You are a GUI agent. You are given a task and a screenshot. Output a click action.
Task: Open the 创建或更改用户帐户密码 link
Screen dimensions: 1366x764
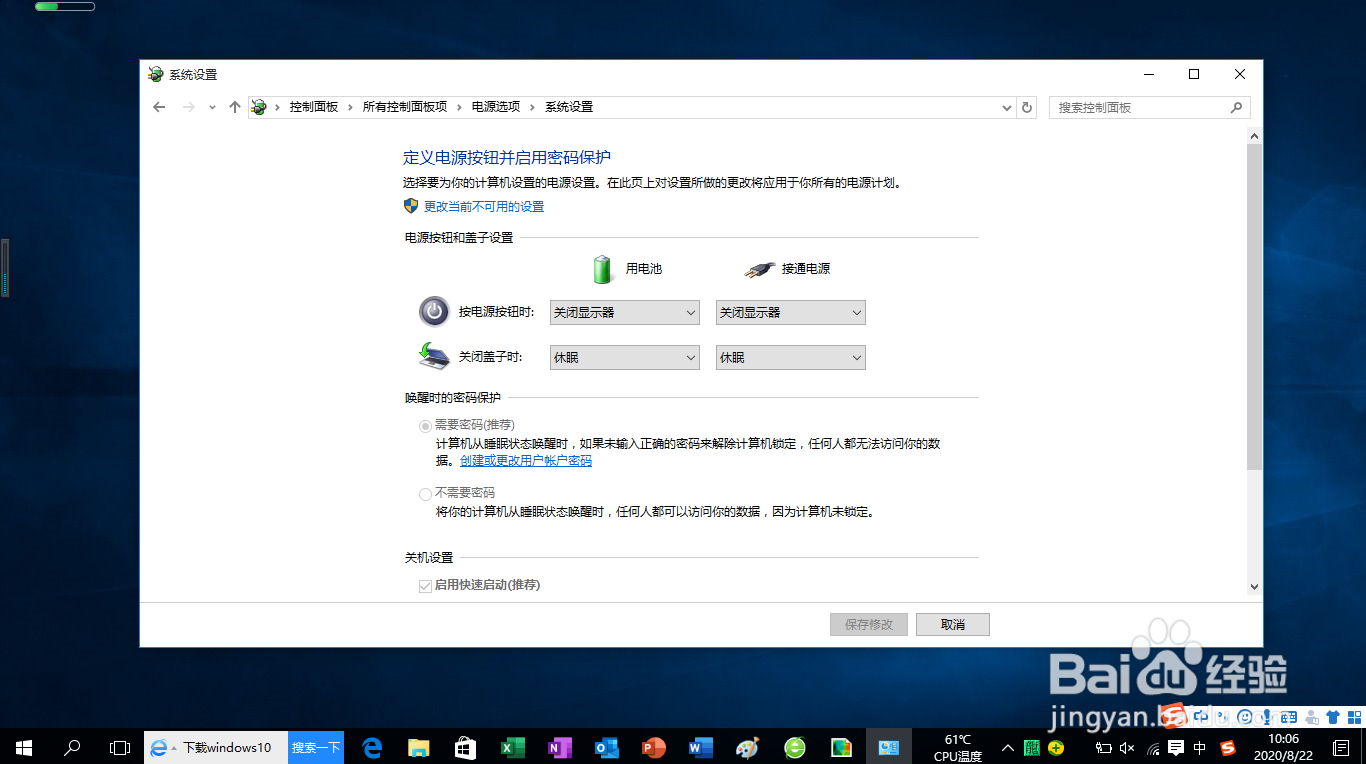click(526, 461)
